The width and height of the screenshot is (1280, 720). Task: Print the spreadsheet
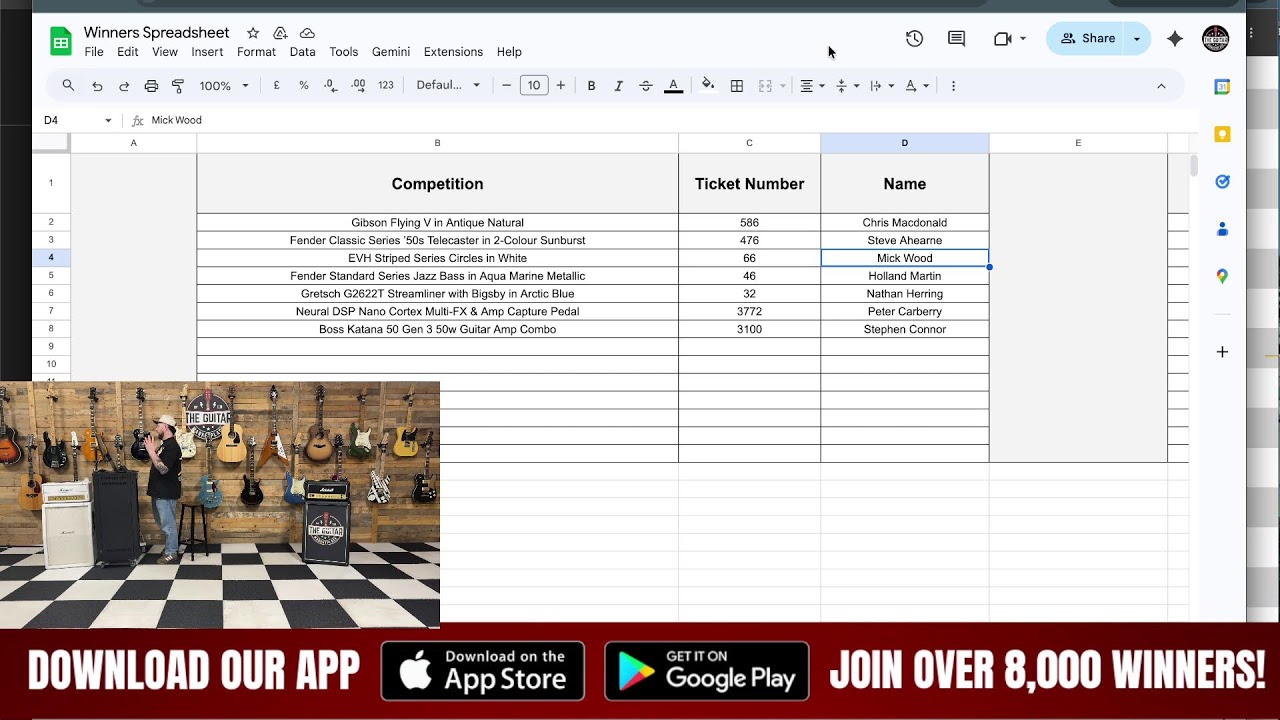pos(151,86)
